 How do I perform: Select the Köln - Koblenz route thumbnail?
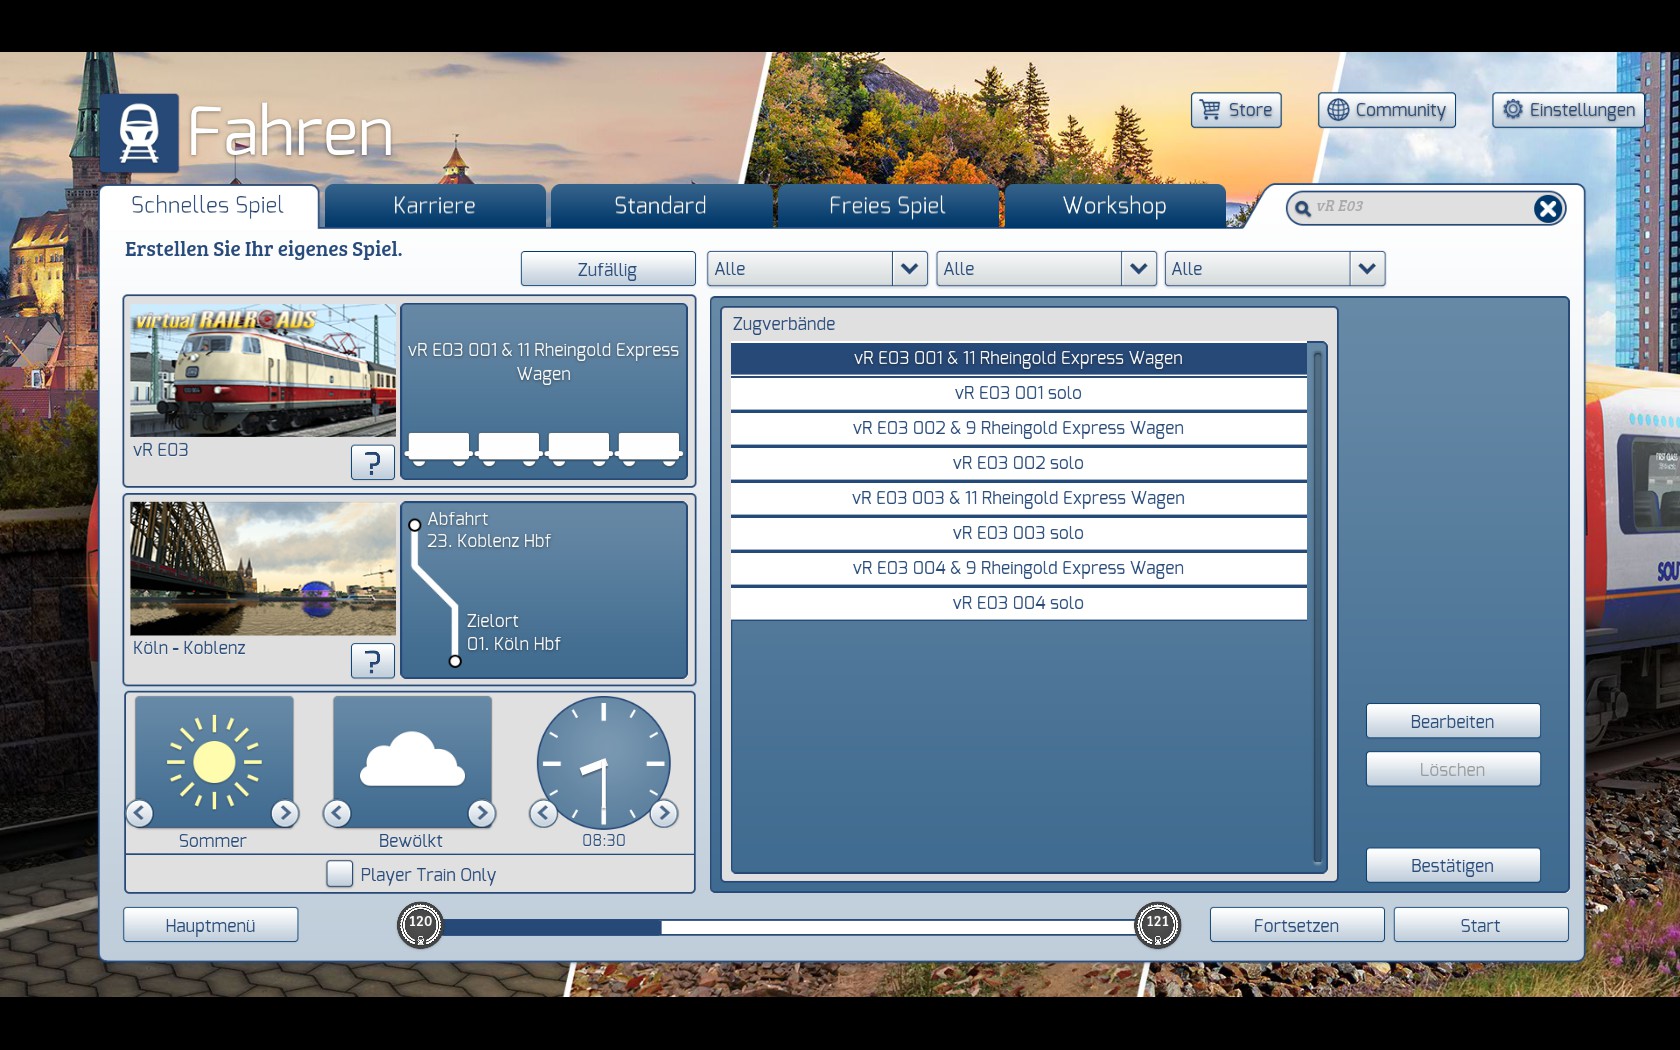(263, 569)
